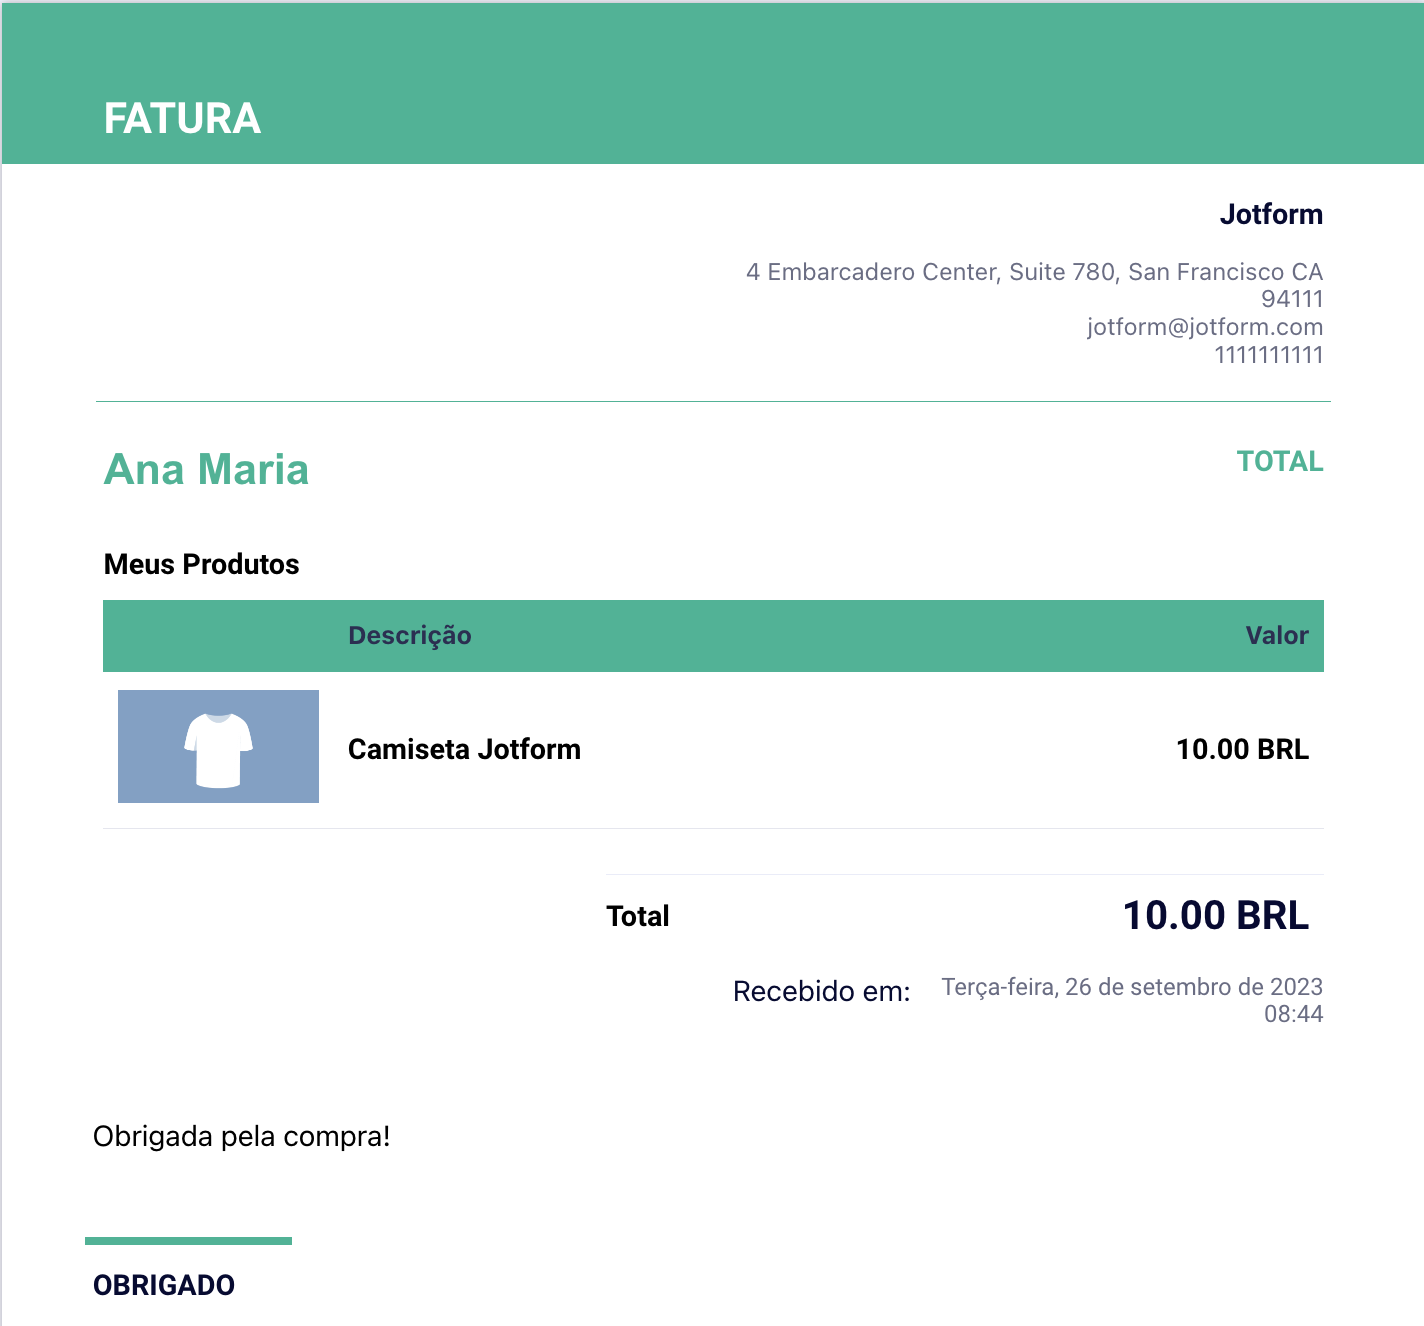
Task: Click the Meus Produtos heading
Action: (201, 564)
